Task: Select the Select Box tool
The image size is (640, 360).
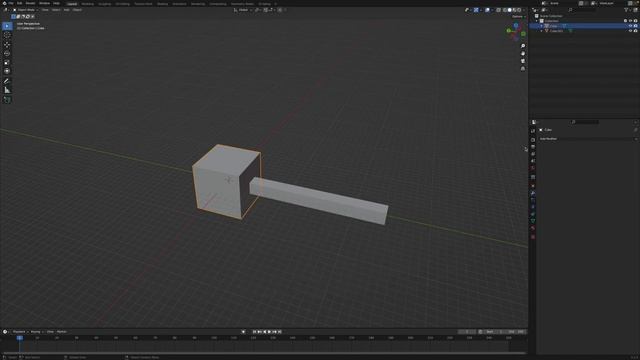Action: pos(7,26)
